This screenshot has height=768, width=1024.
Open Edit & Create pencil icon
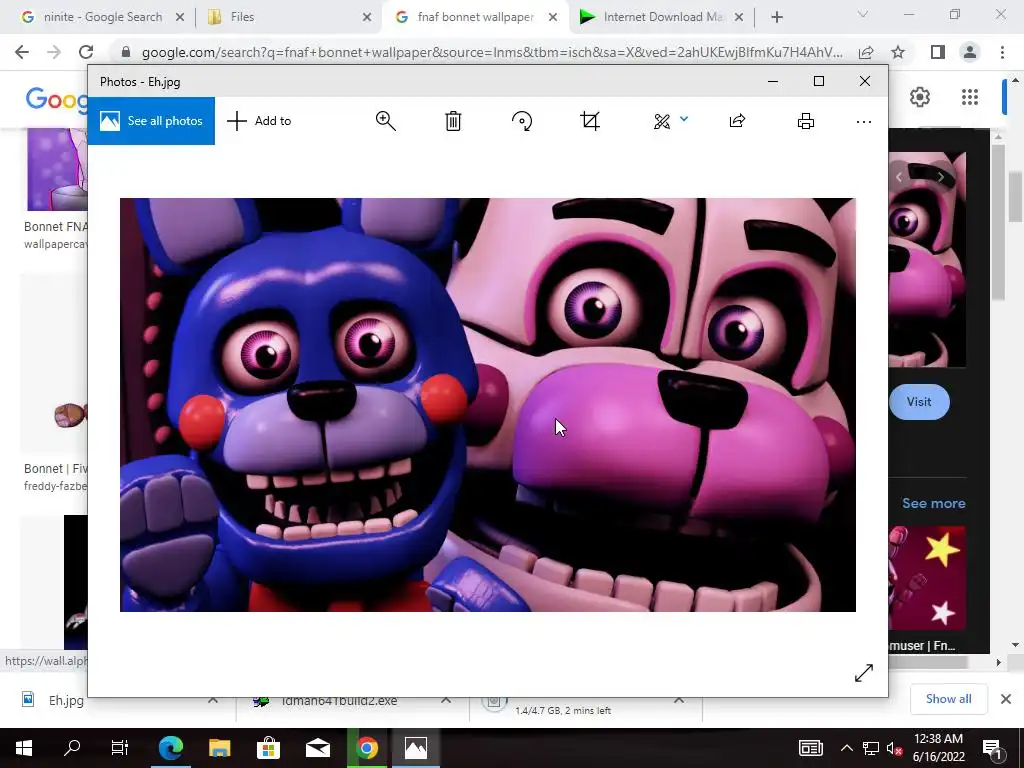[662, 121]
